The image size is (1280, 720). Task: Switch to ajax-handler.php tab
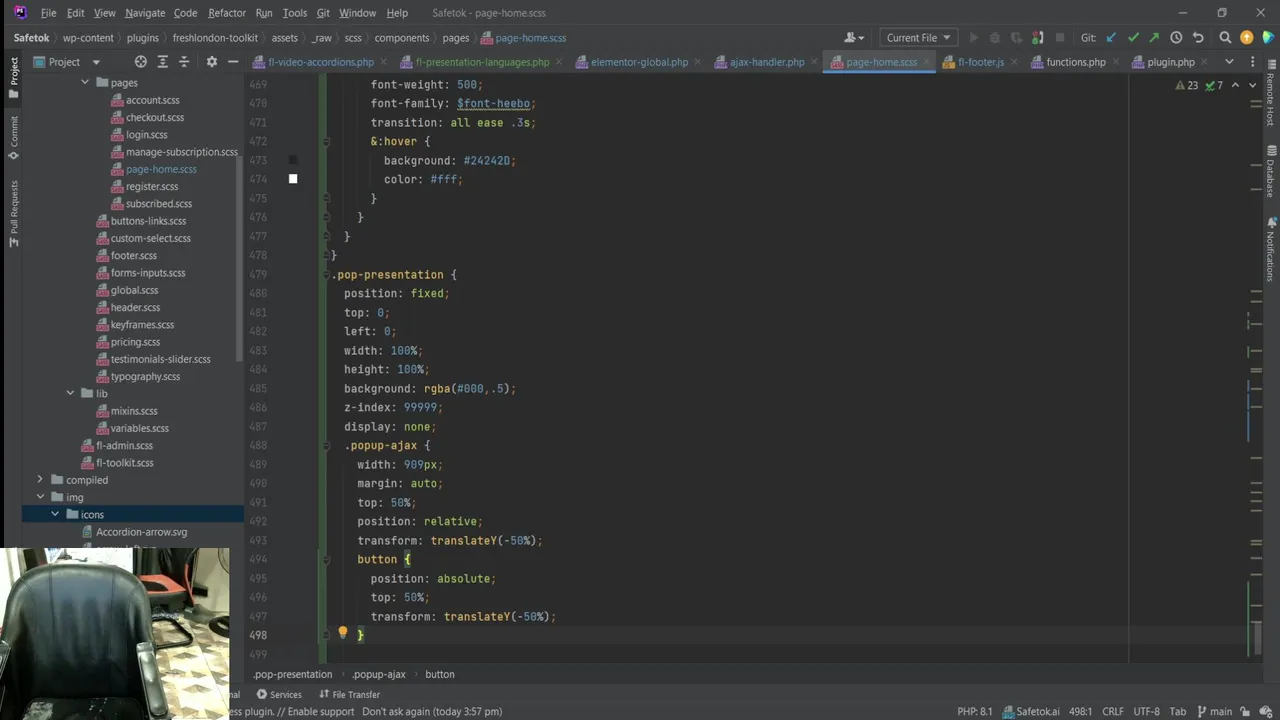point(766,62)
